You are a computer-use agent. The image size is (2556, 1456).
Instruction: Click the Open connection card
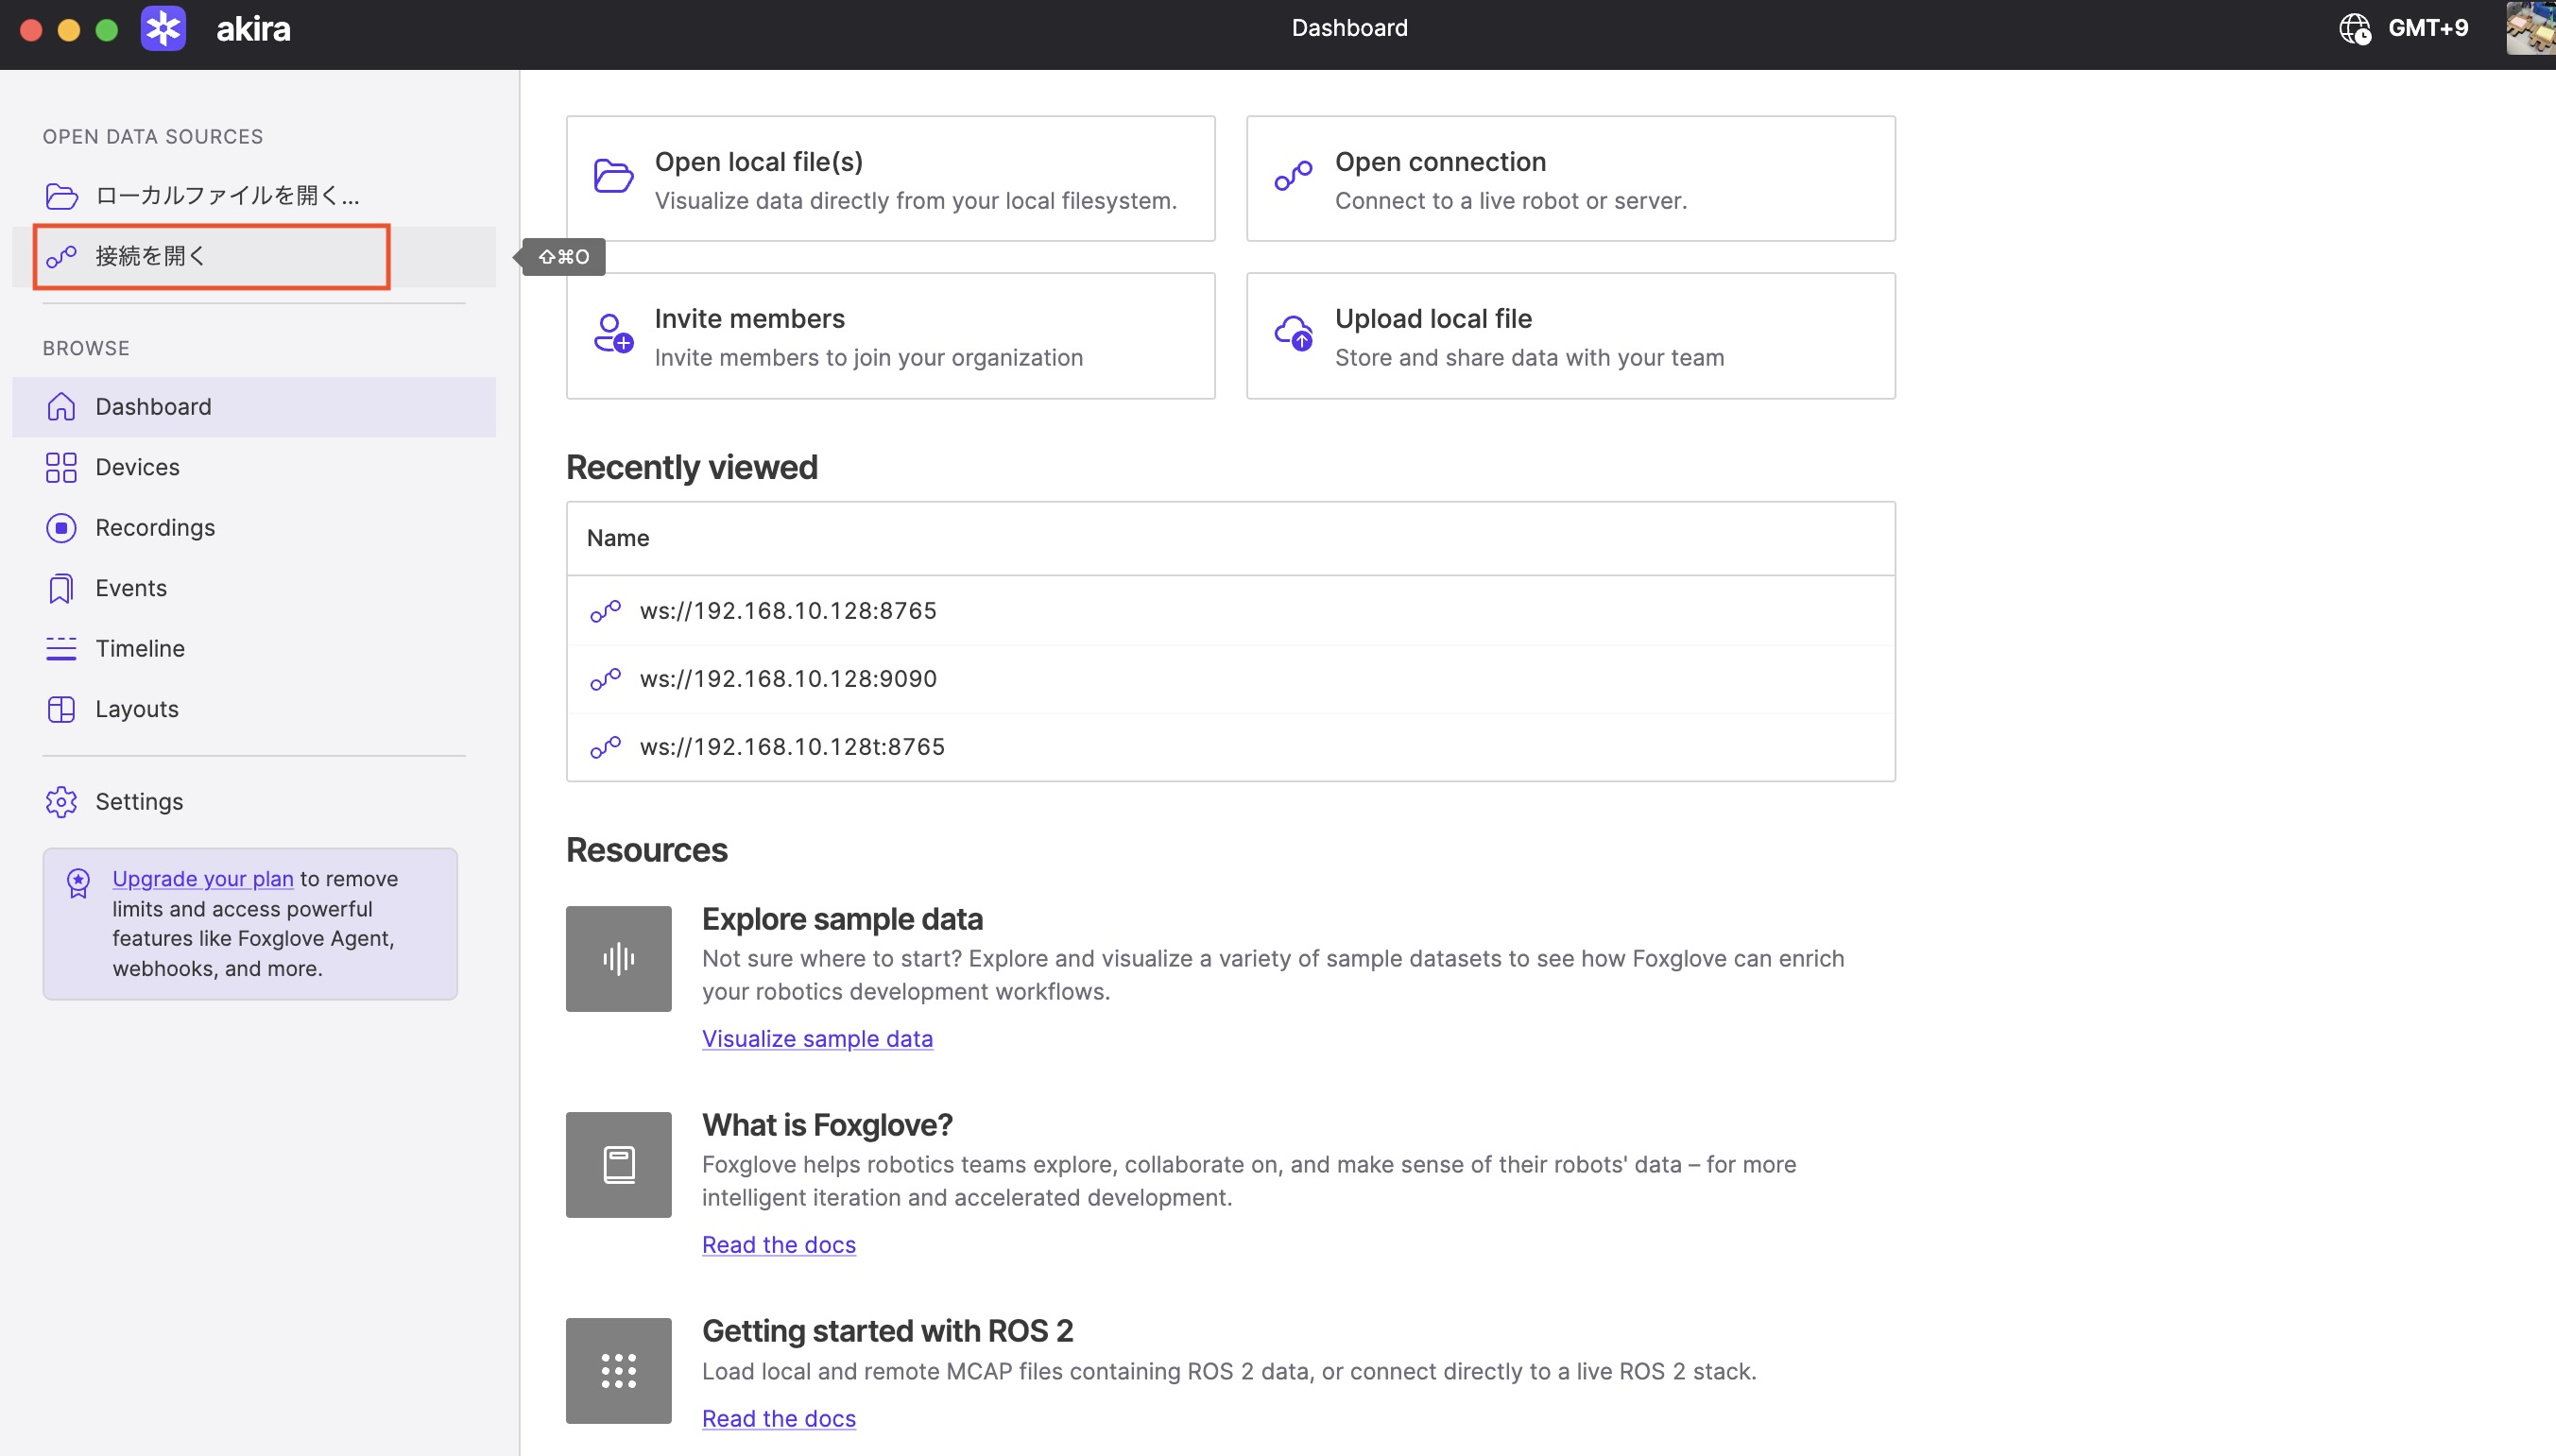click(x=1571, y=179)
